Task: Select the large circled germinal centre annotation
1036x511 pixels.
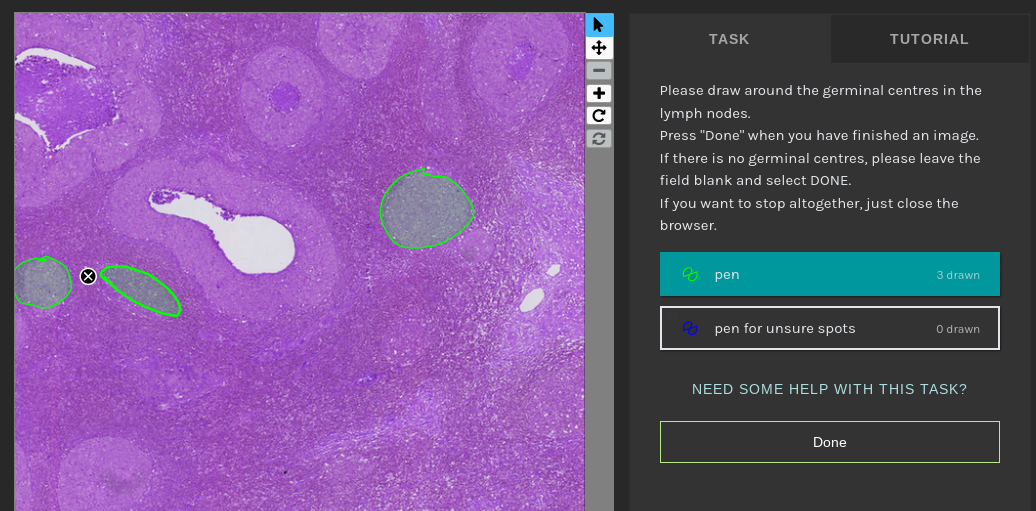Action: point(427,209)
